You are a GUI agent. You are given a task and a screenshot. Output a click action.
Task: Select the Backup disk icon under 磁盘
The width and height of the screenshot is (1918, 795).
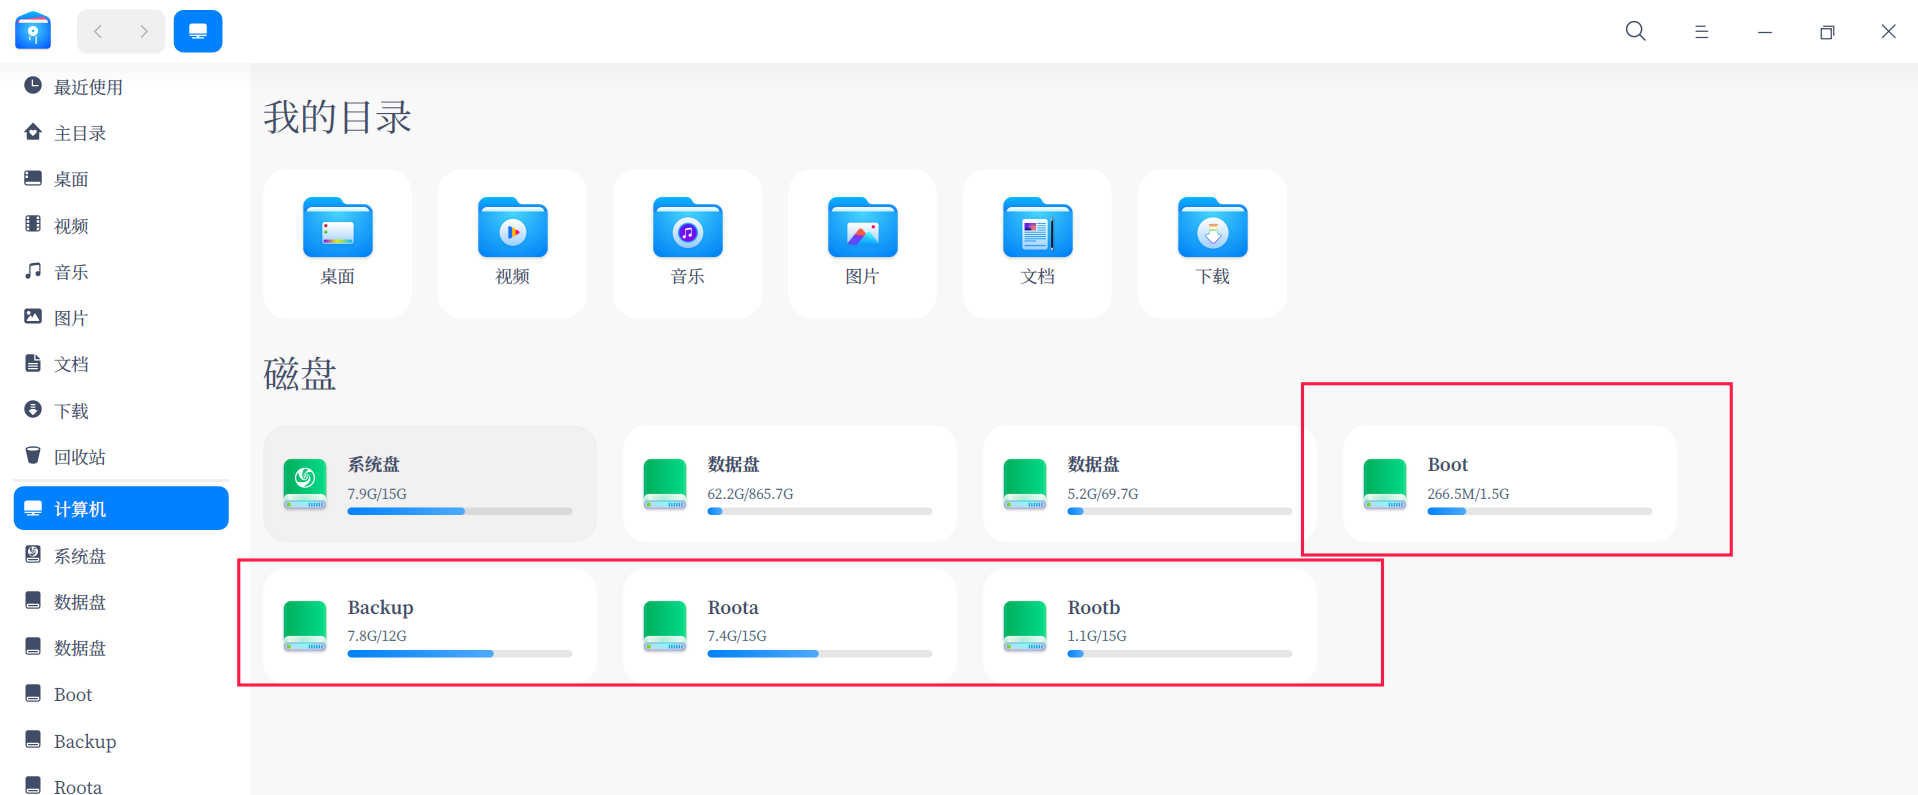305,626
